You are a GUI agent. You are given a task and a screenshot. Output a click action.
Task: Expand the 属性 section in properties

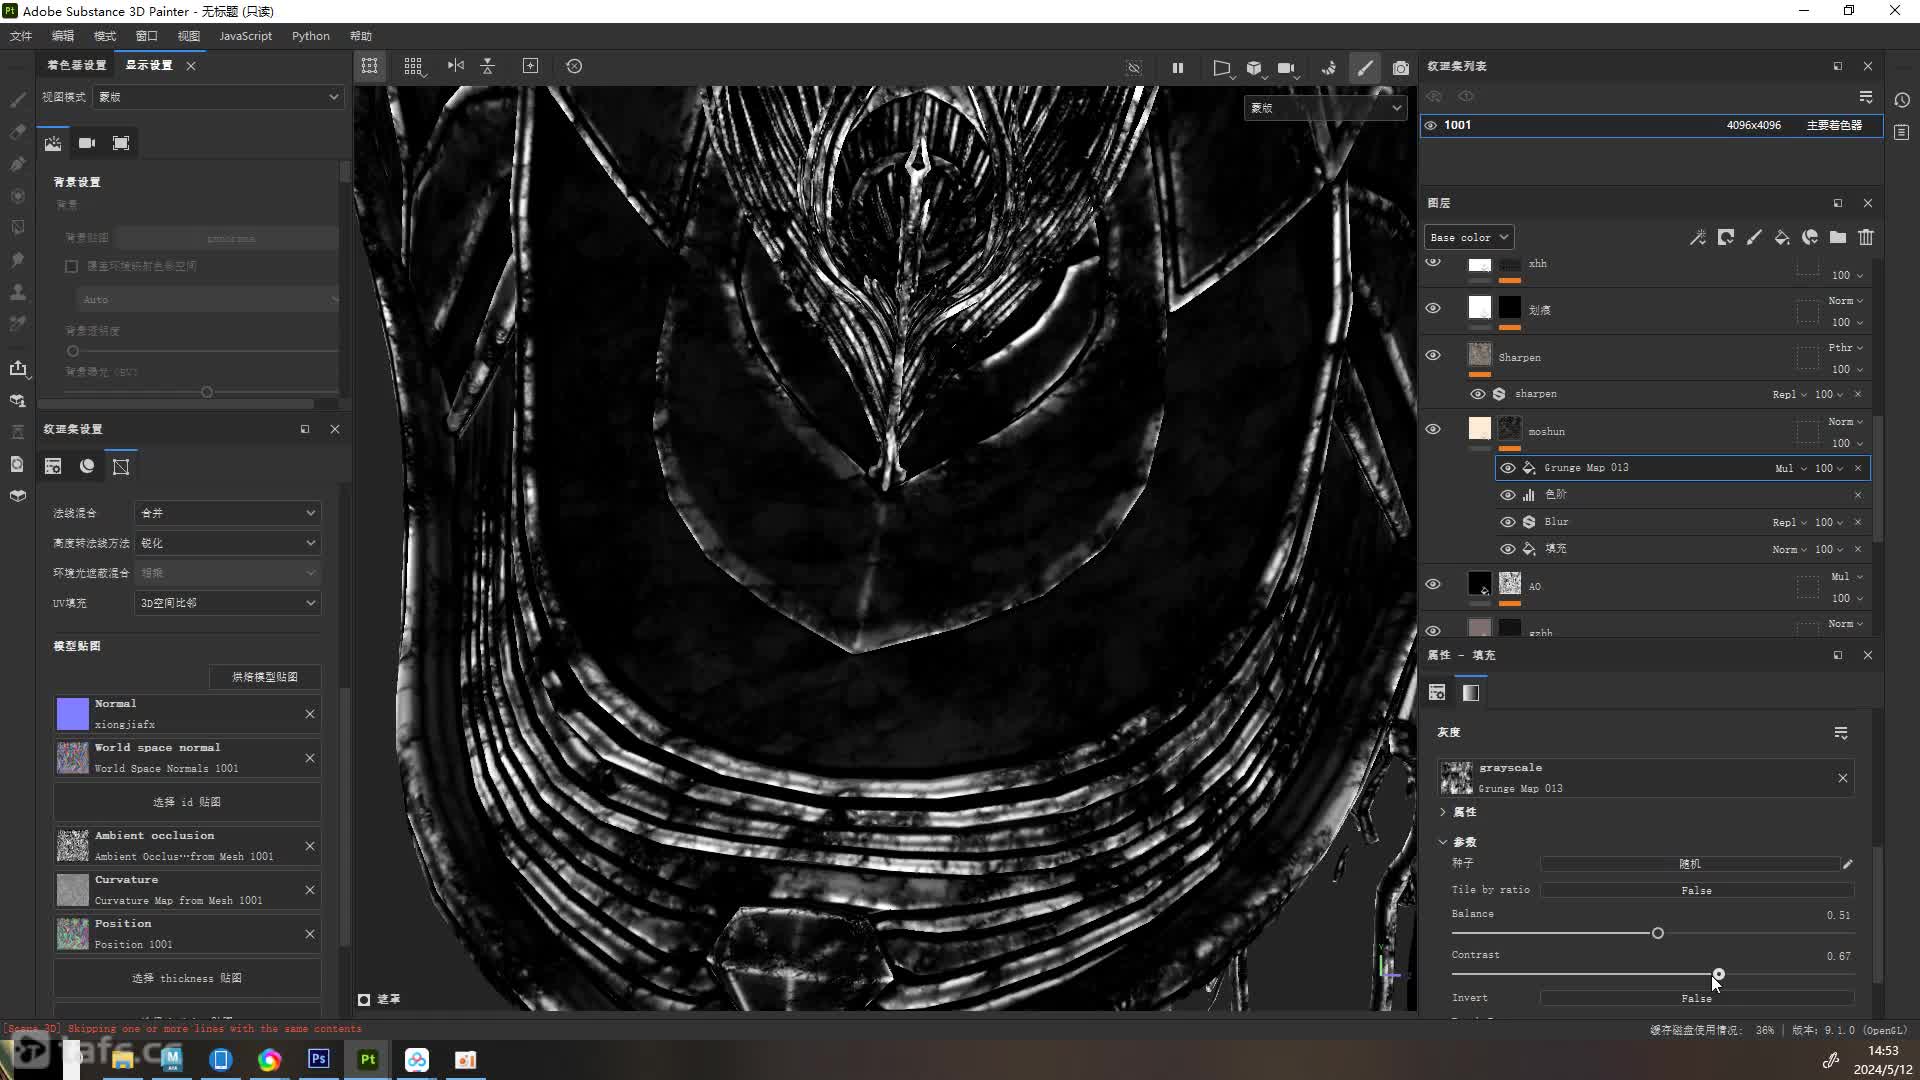(x=1443, y=812)
